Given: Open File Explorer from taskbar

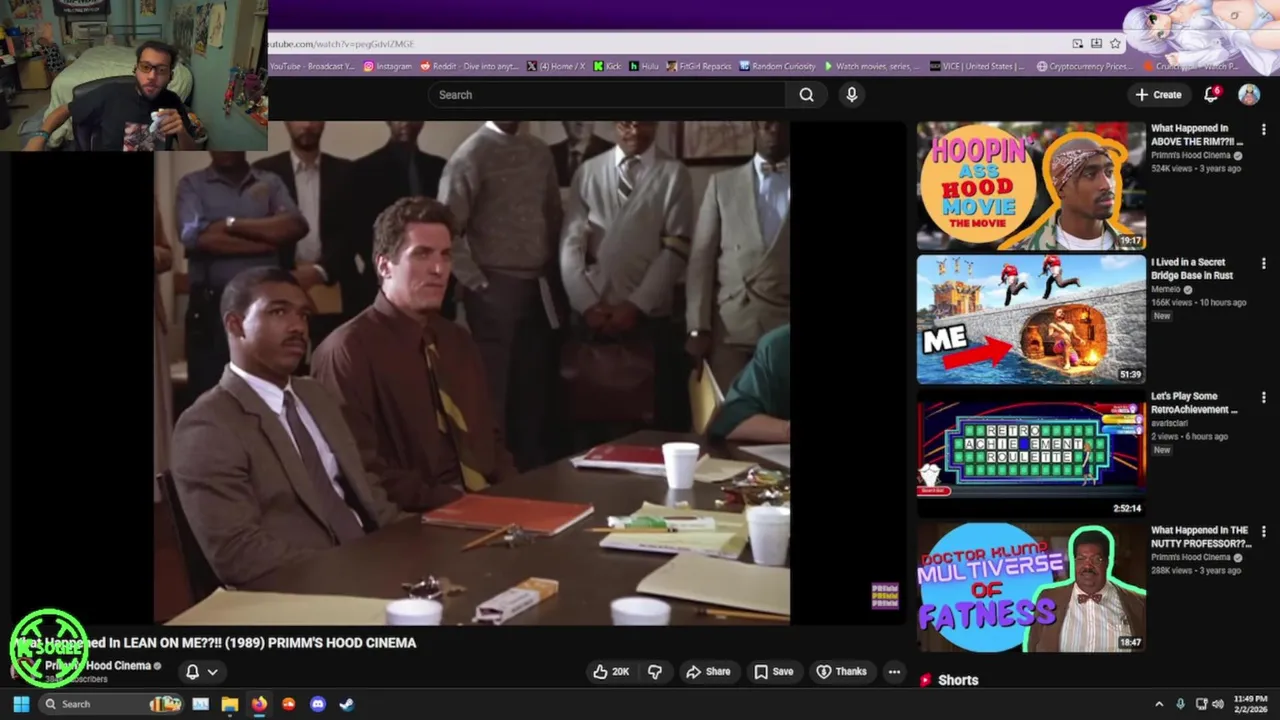Looking at the screenshot, I should pyautogui.click(x=229, y=704).
